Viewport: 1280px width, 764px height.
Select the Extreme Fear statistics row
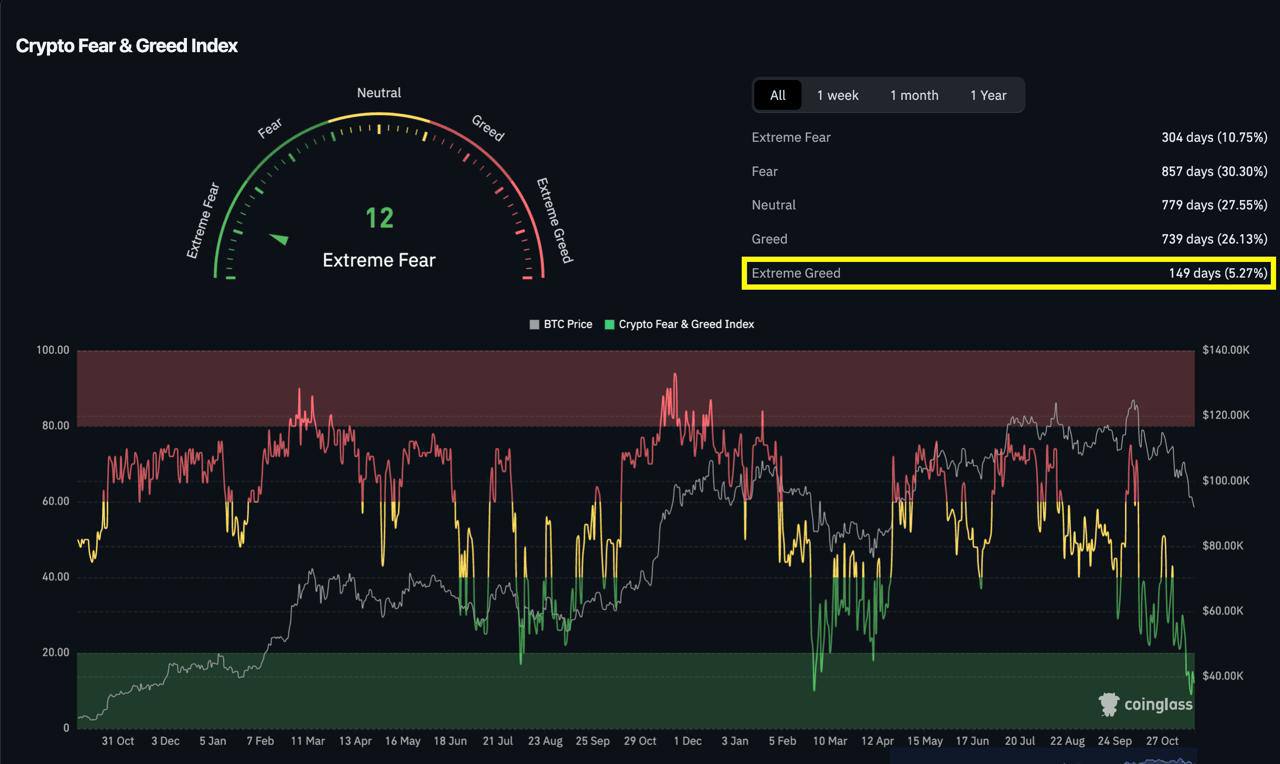[1009, 137]
